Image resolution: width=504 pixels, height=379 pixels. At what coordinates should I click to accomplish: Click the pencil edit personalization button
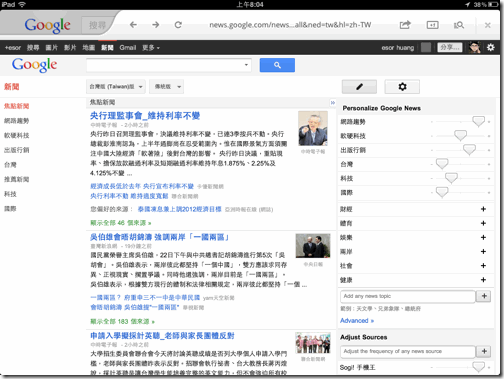(x=359, y=87)
